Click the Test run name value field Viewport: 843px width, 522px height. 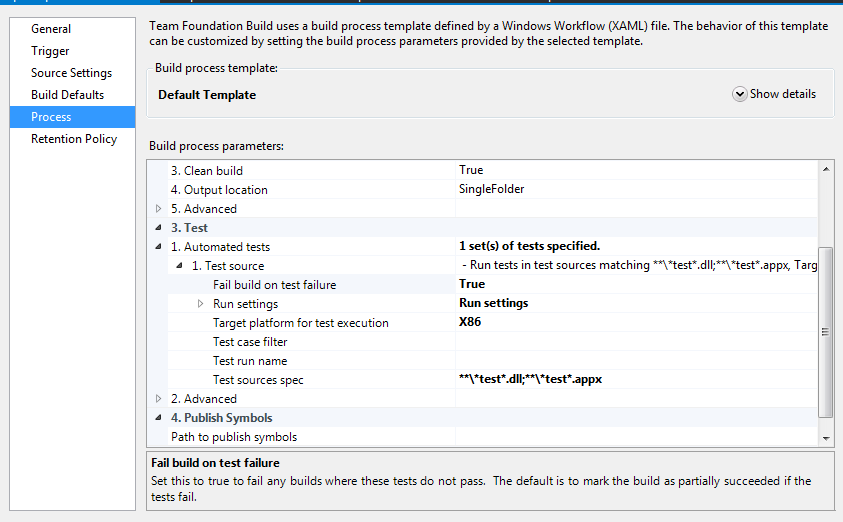pyautogui.click(x=636, y=361)
